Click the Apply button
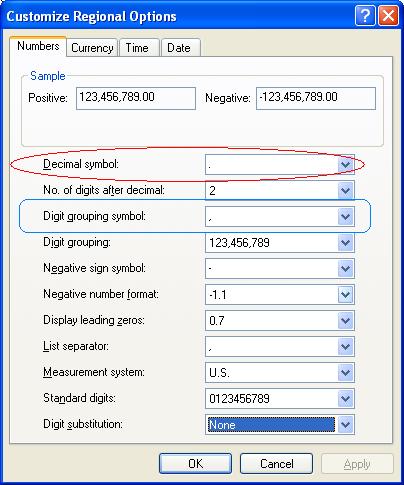This screenshot has height=485, width=404. pos(357,464)
